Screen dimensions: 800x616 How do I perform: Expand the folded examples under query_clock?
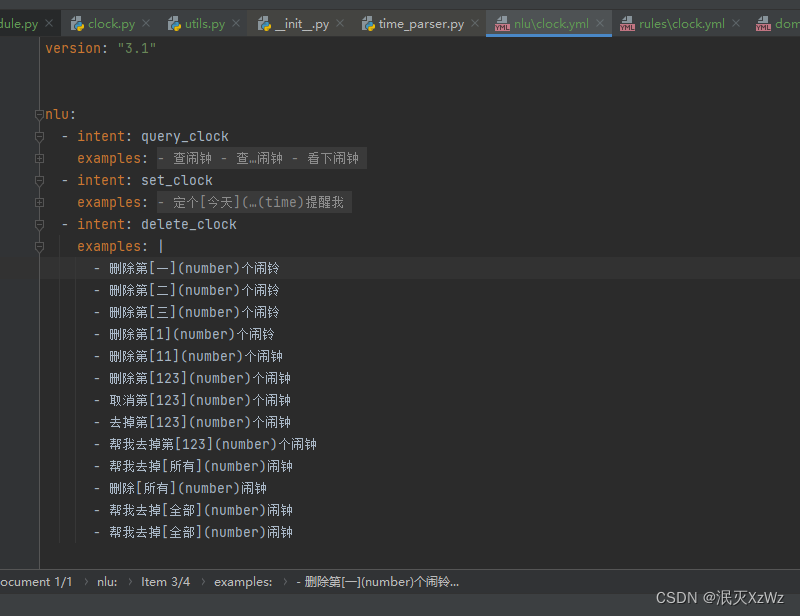pyautogui.click(x=38, y=158)
